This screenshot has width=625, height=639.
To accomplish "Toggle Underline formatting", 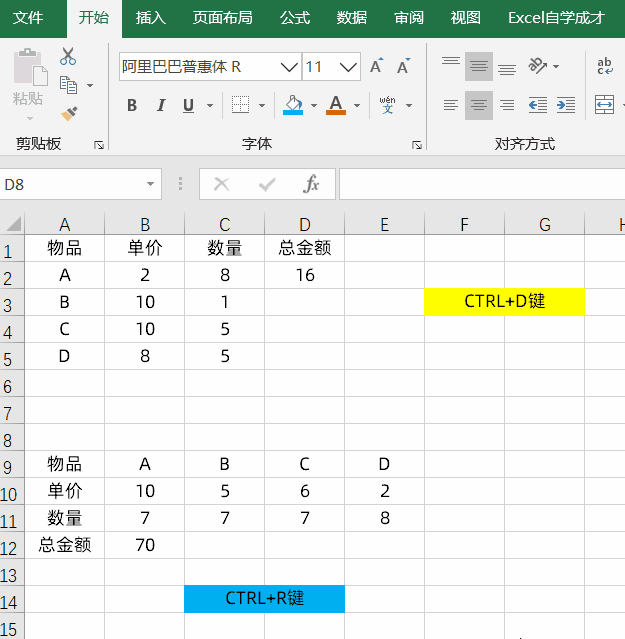I will [x=188, y=105].
